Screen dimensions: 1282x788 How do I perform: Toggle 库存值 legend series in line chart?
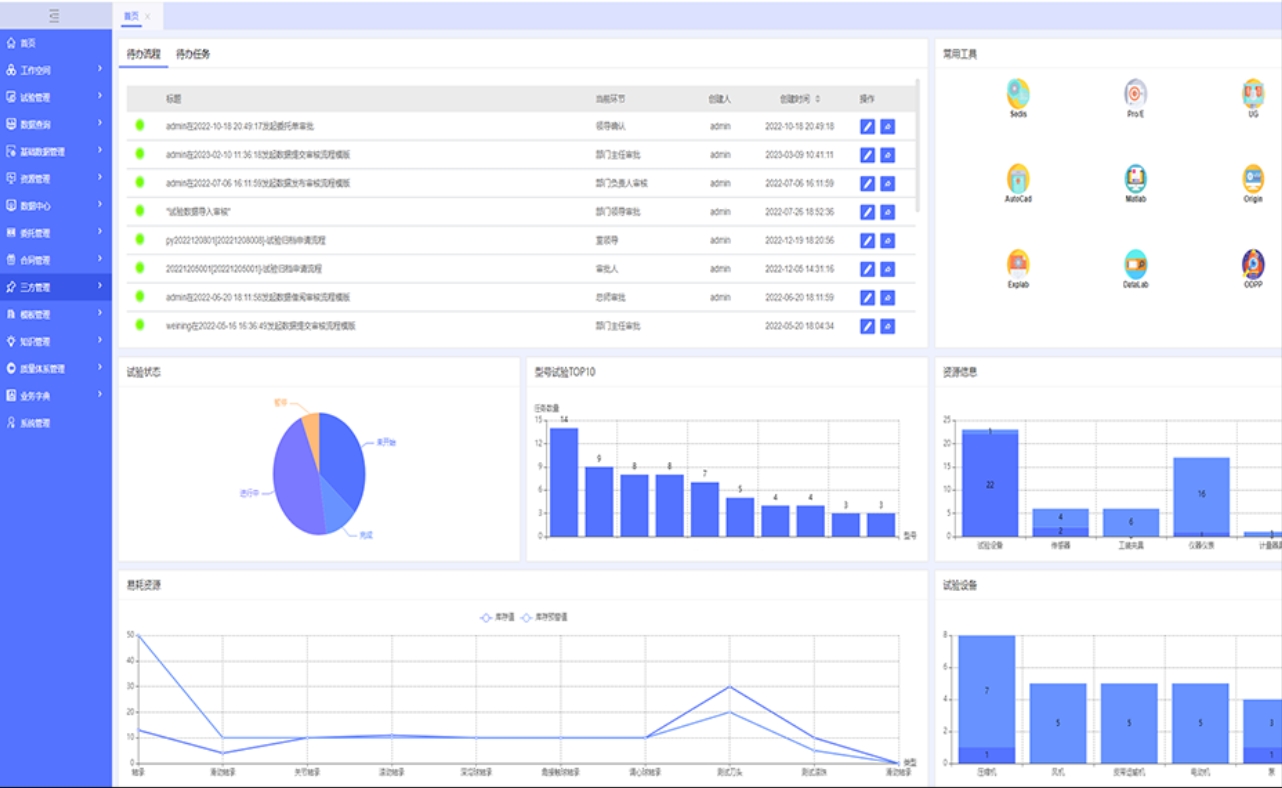coord(495,618)
